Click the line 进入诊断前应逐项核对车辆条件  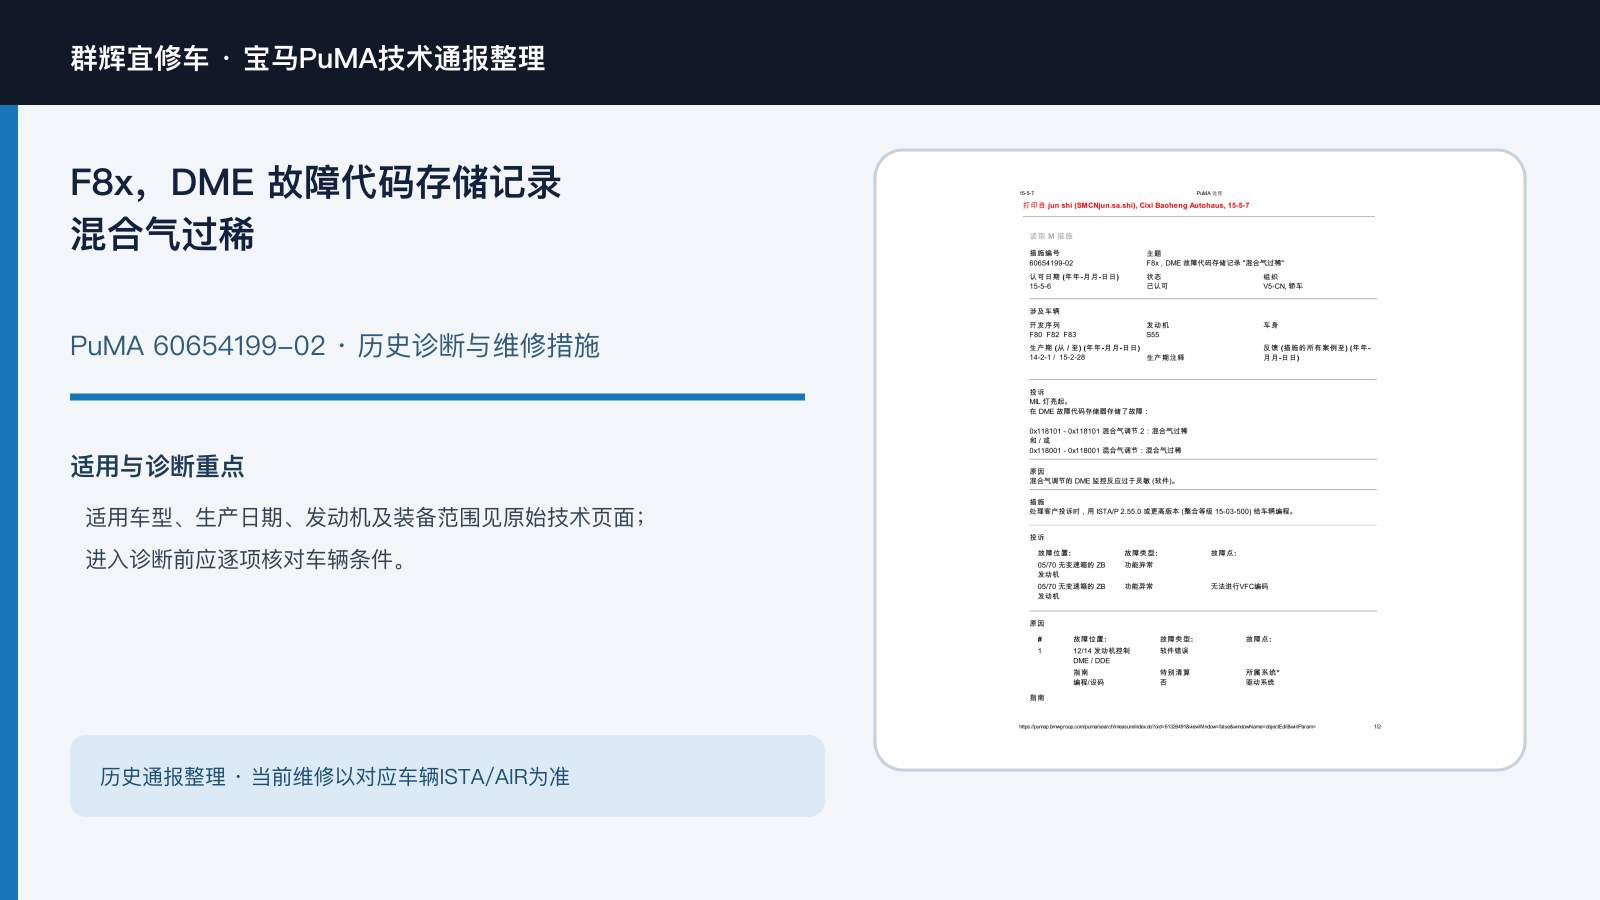[x=247, y=560]
